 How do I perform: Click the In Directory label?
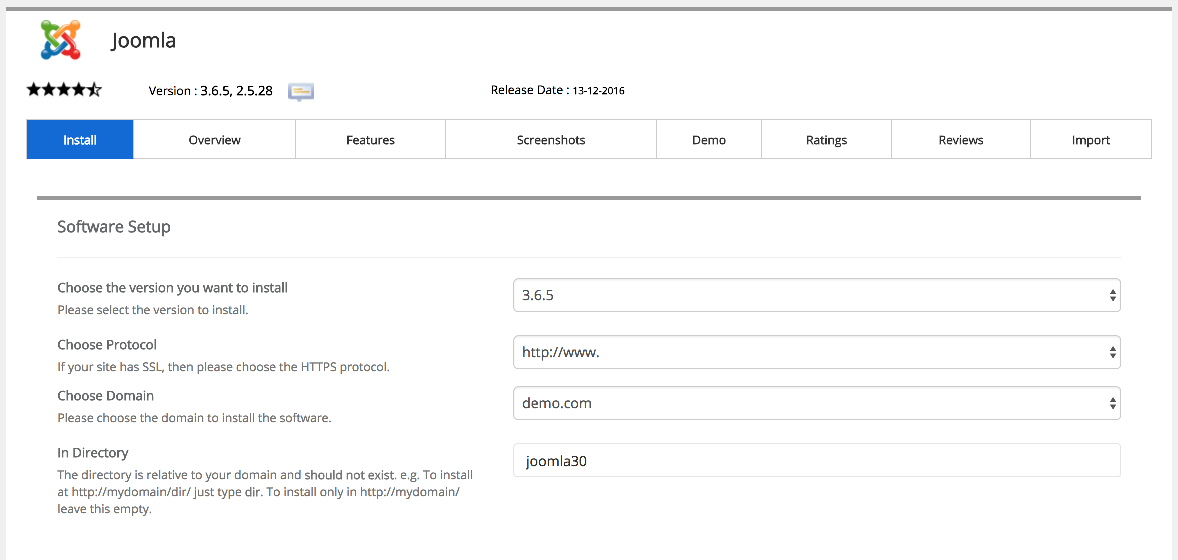pos(92,453)
